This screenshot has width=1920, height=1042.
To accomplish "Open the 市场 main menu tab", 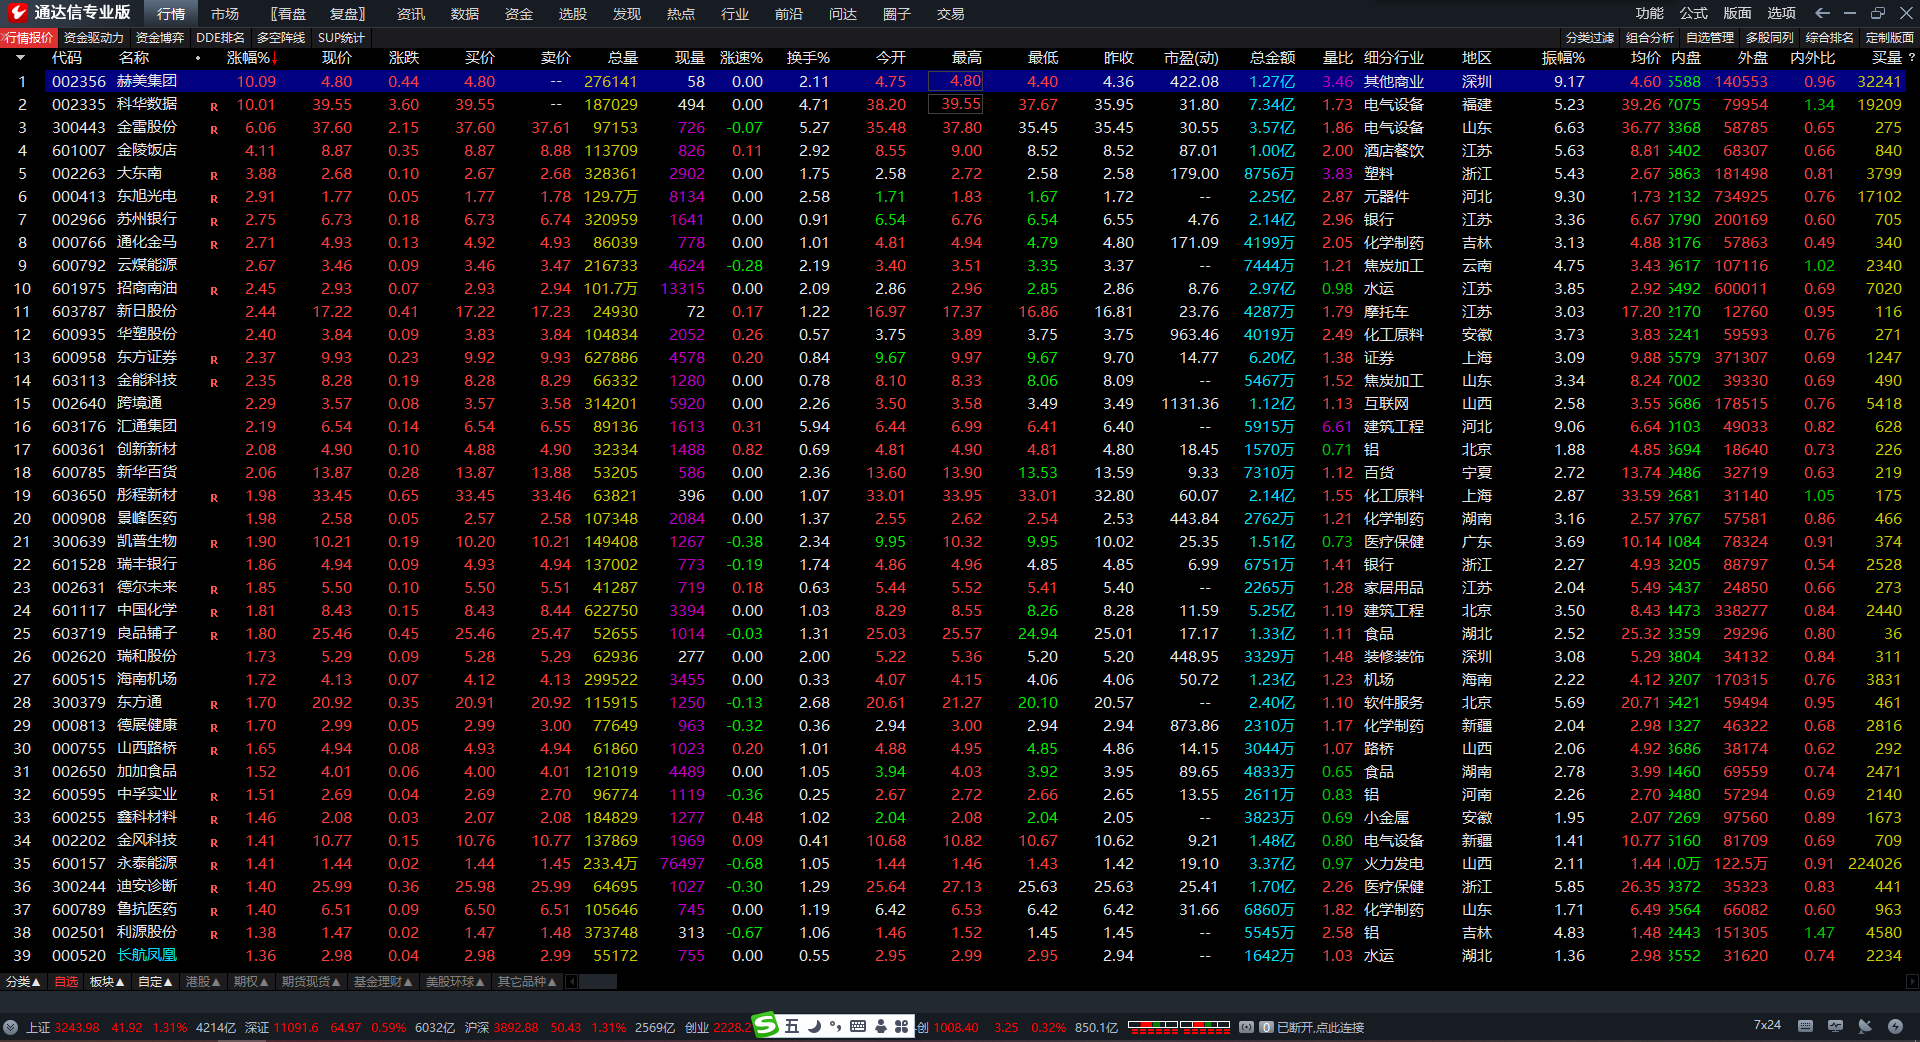I will pyautogui.click(x=225, y=14).
